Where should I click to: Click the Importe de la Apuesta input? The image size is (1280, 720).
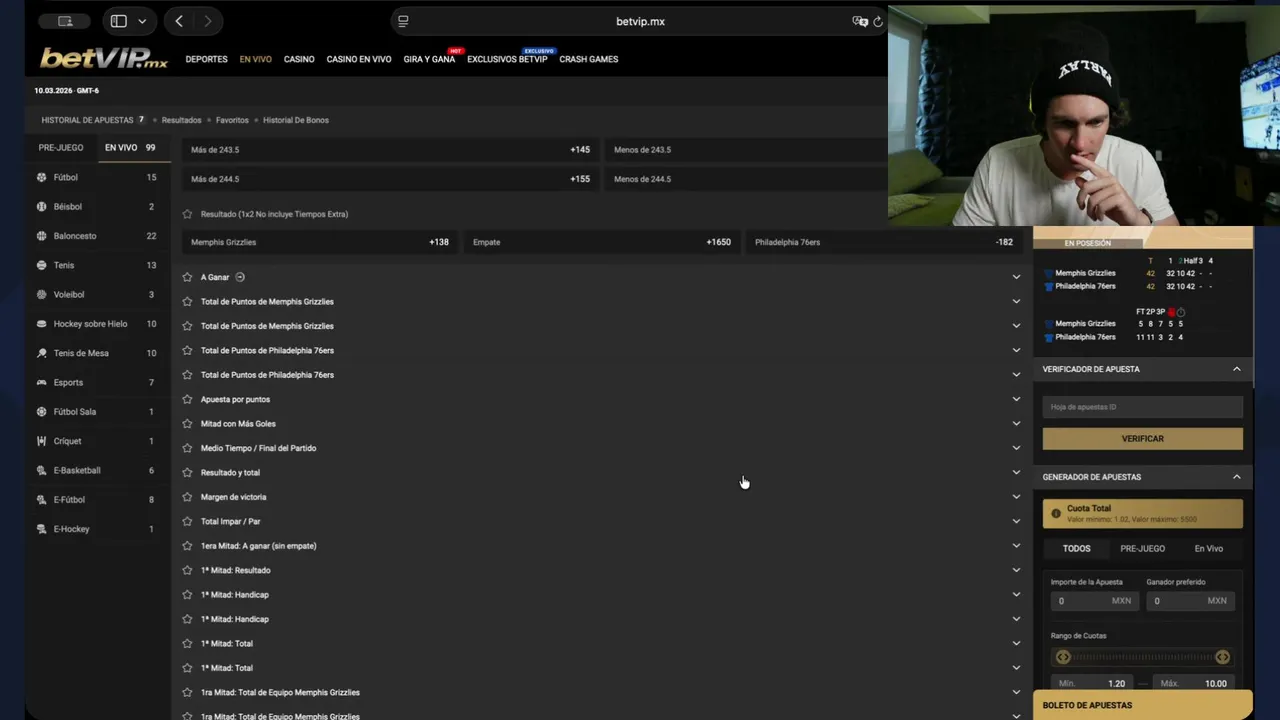pyautogui.click(x=1094, y=601)
